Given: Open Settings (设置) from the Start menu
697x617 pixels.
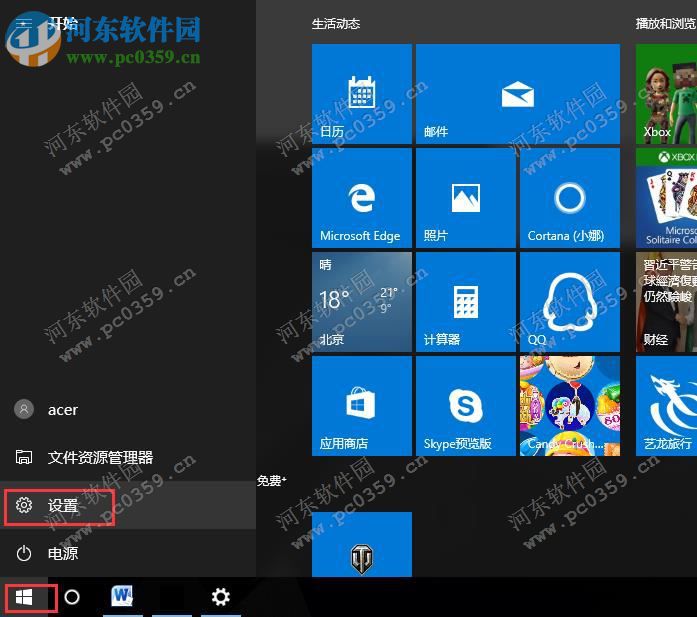Looking at the screenshot, I should pos(128,505).
